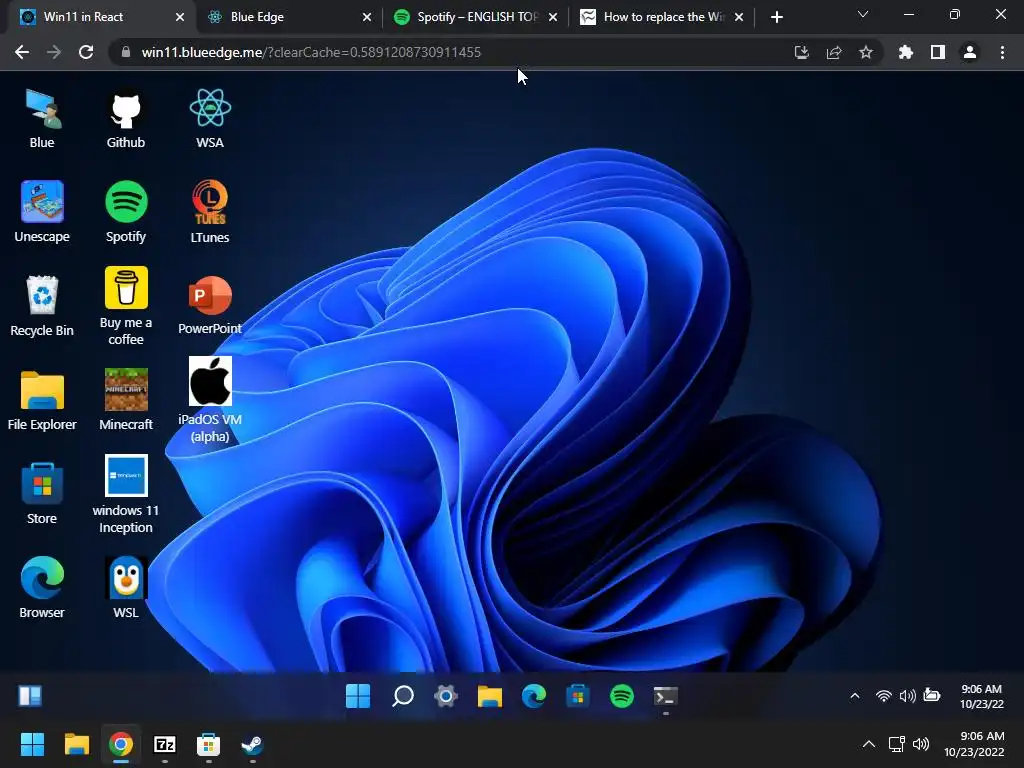
Task: Open the Recycle Bin
Action: pyautogui.click(x=42, y=306)
